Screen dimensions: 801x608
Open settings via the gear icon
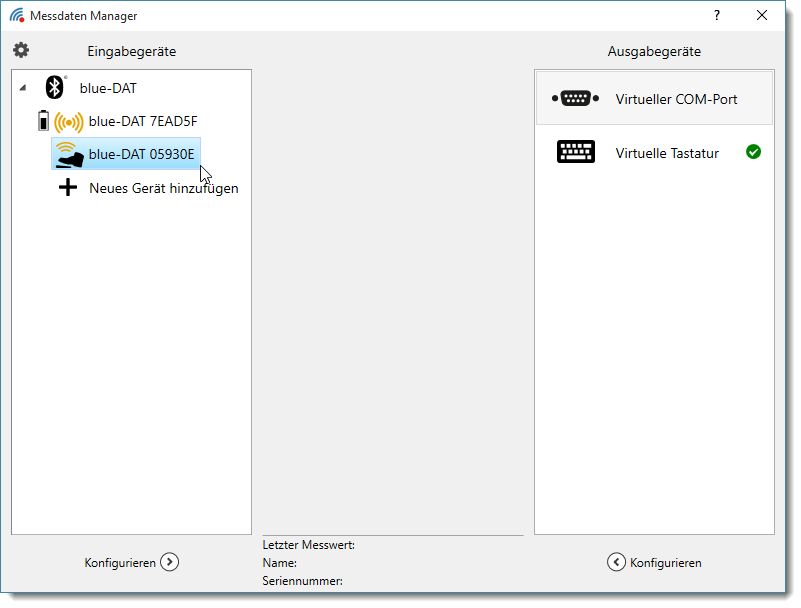(21, 50)
